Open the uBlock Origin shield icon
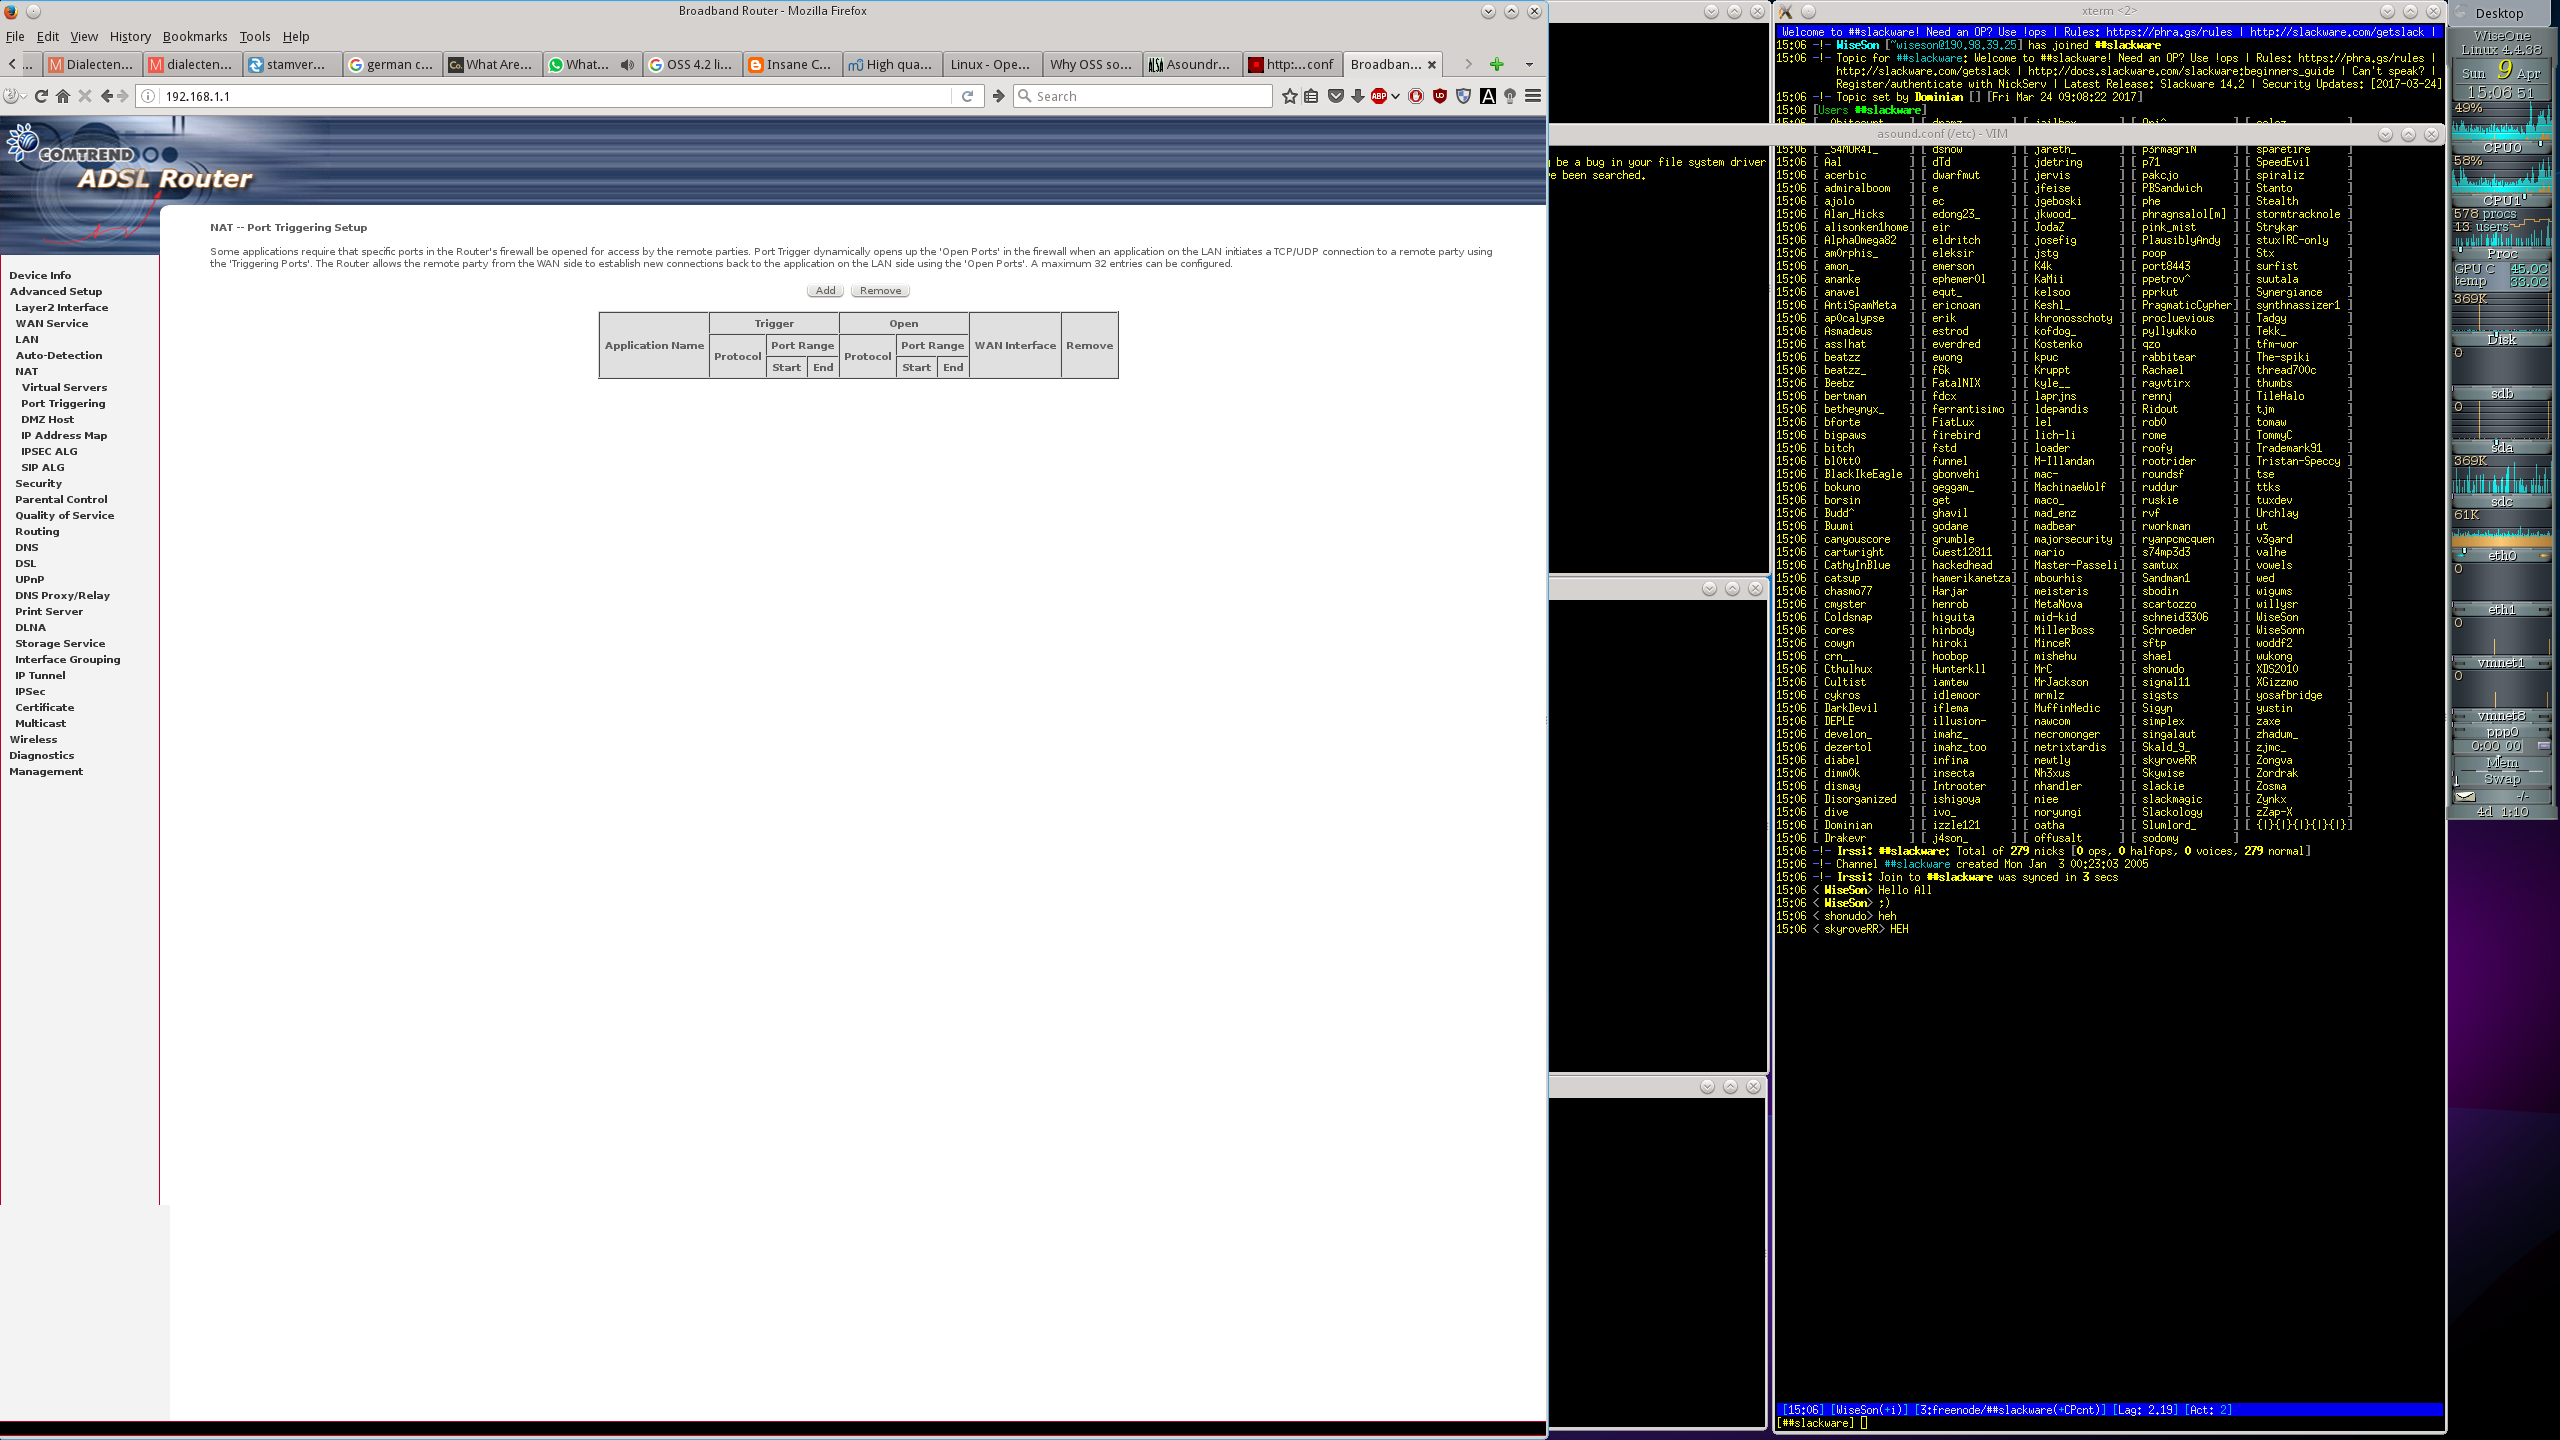This screenshot has width=2560, height=1440. point(1440,96)
